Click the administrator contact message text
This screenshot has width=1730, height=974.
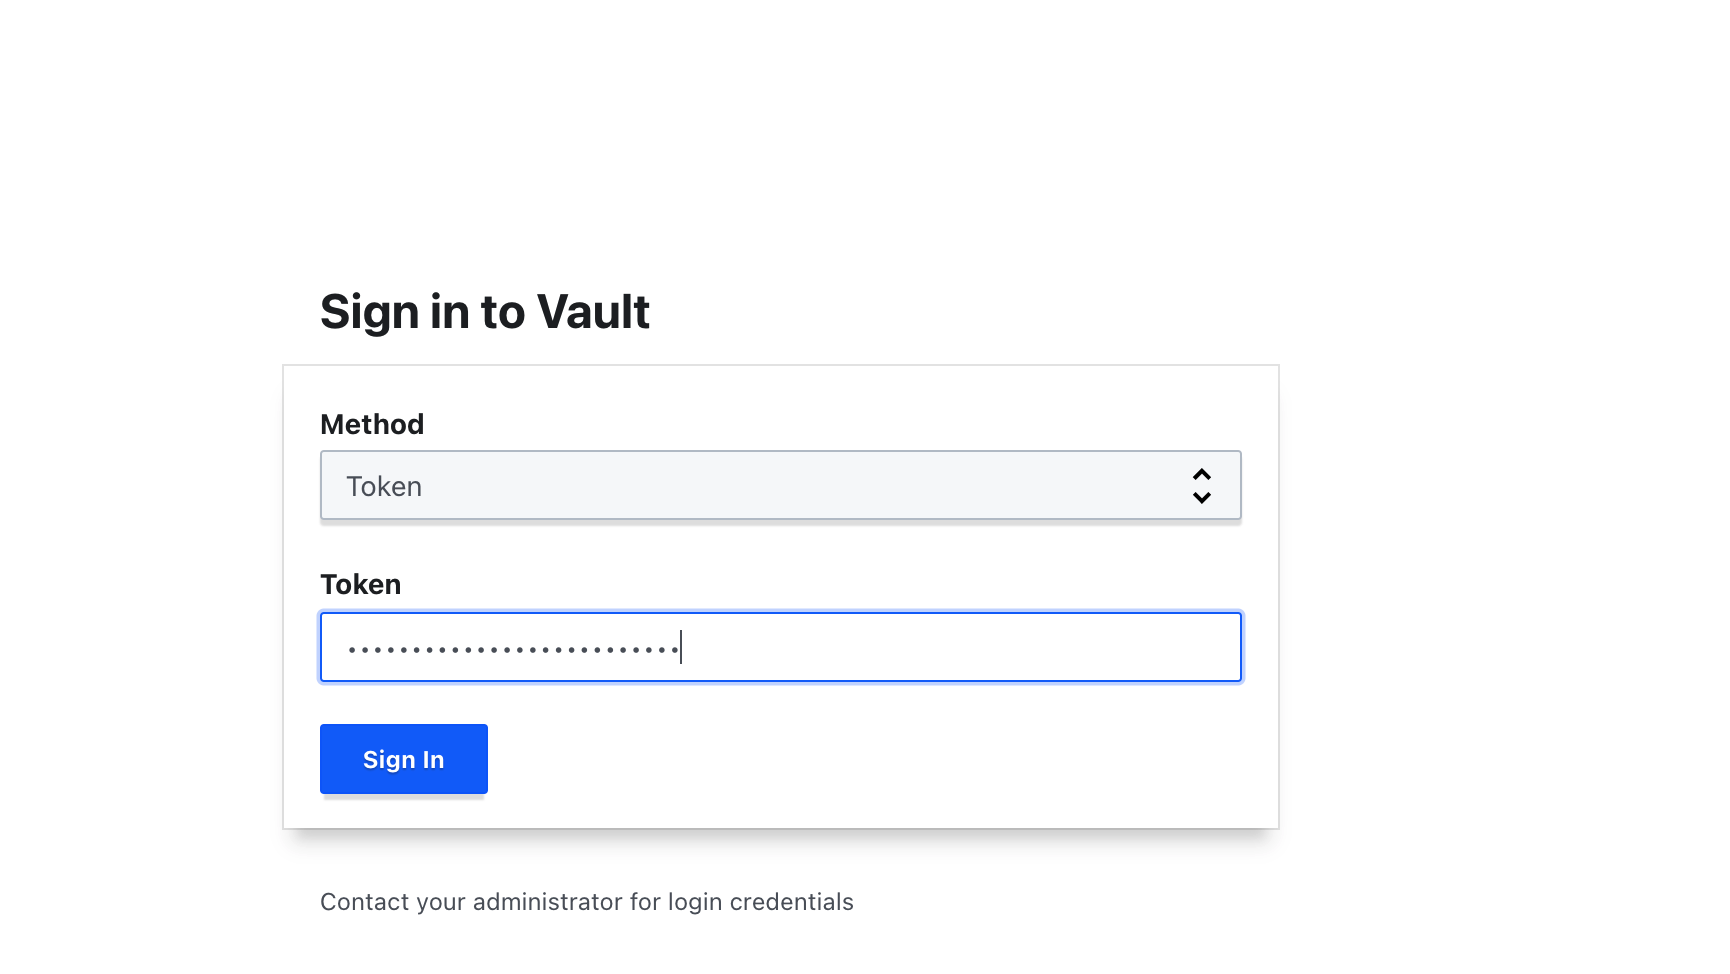tap(586, 901)
